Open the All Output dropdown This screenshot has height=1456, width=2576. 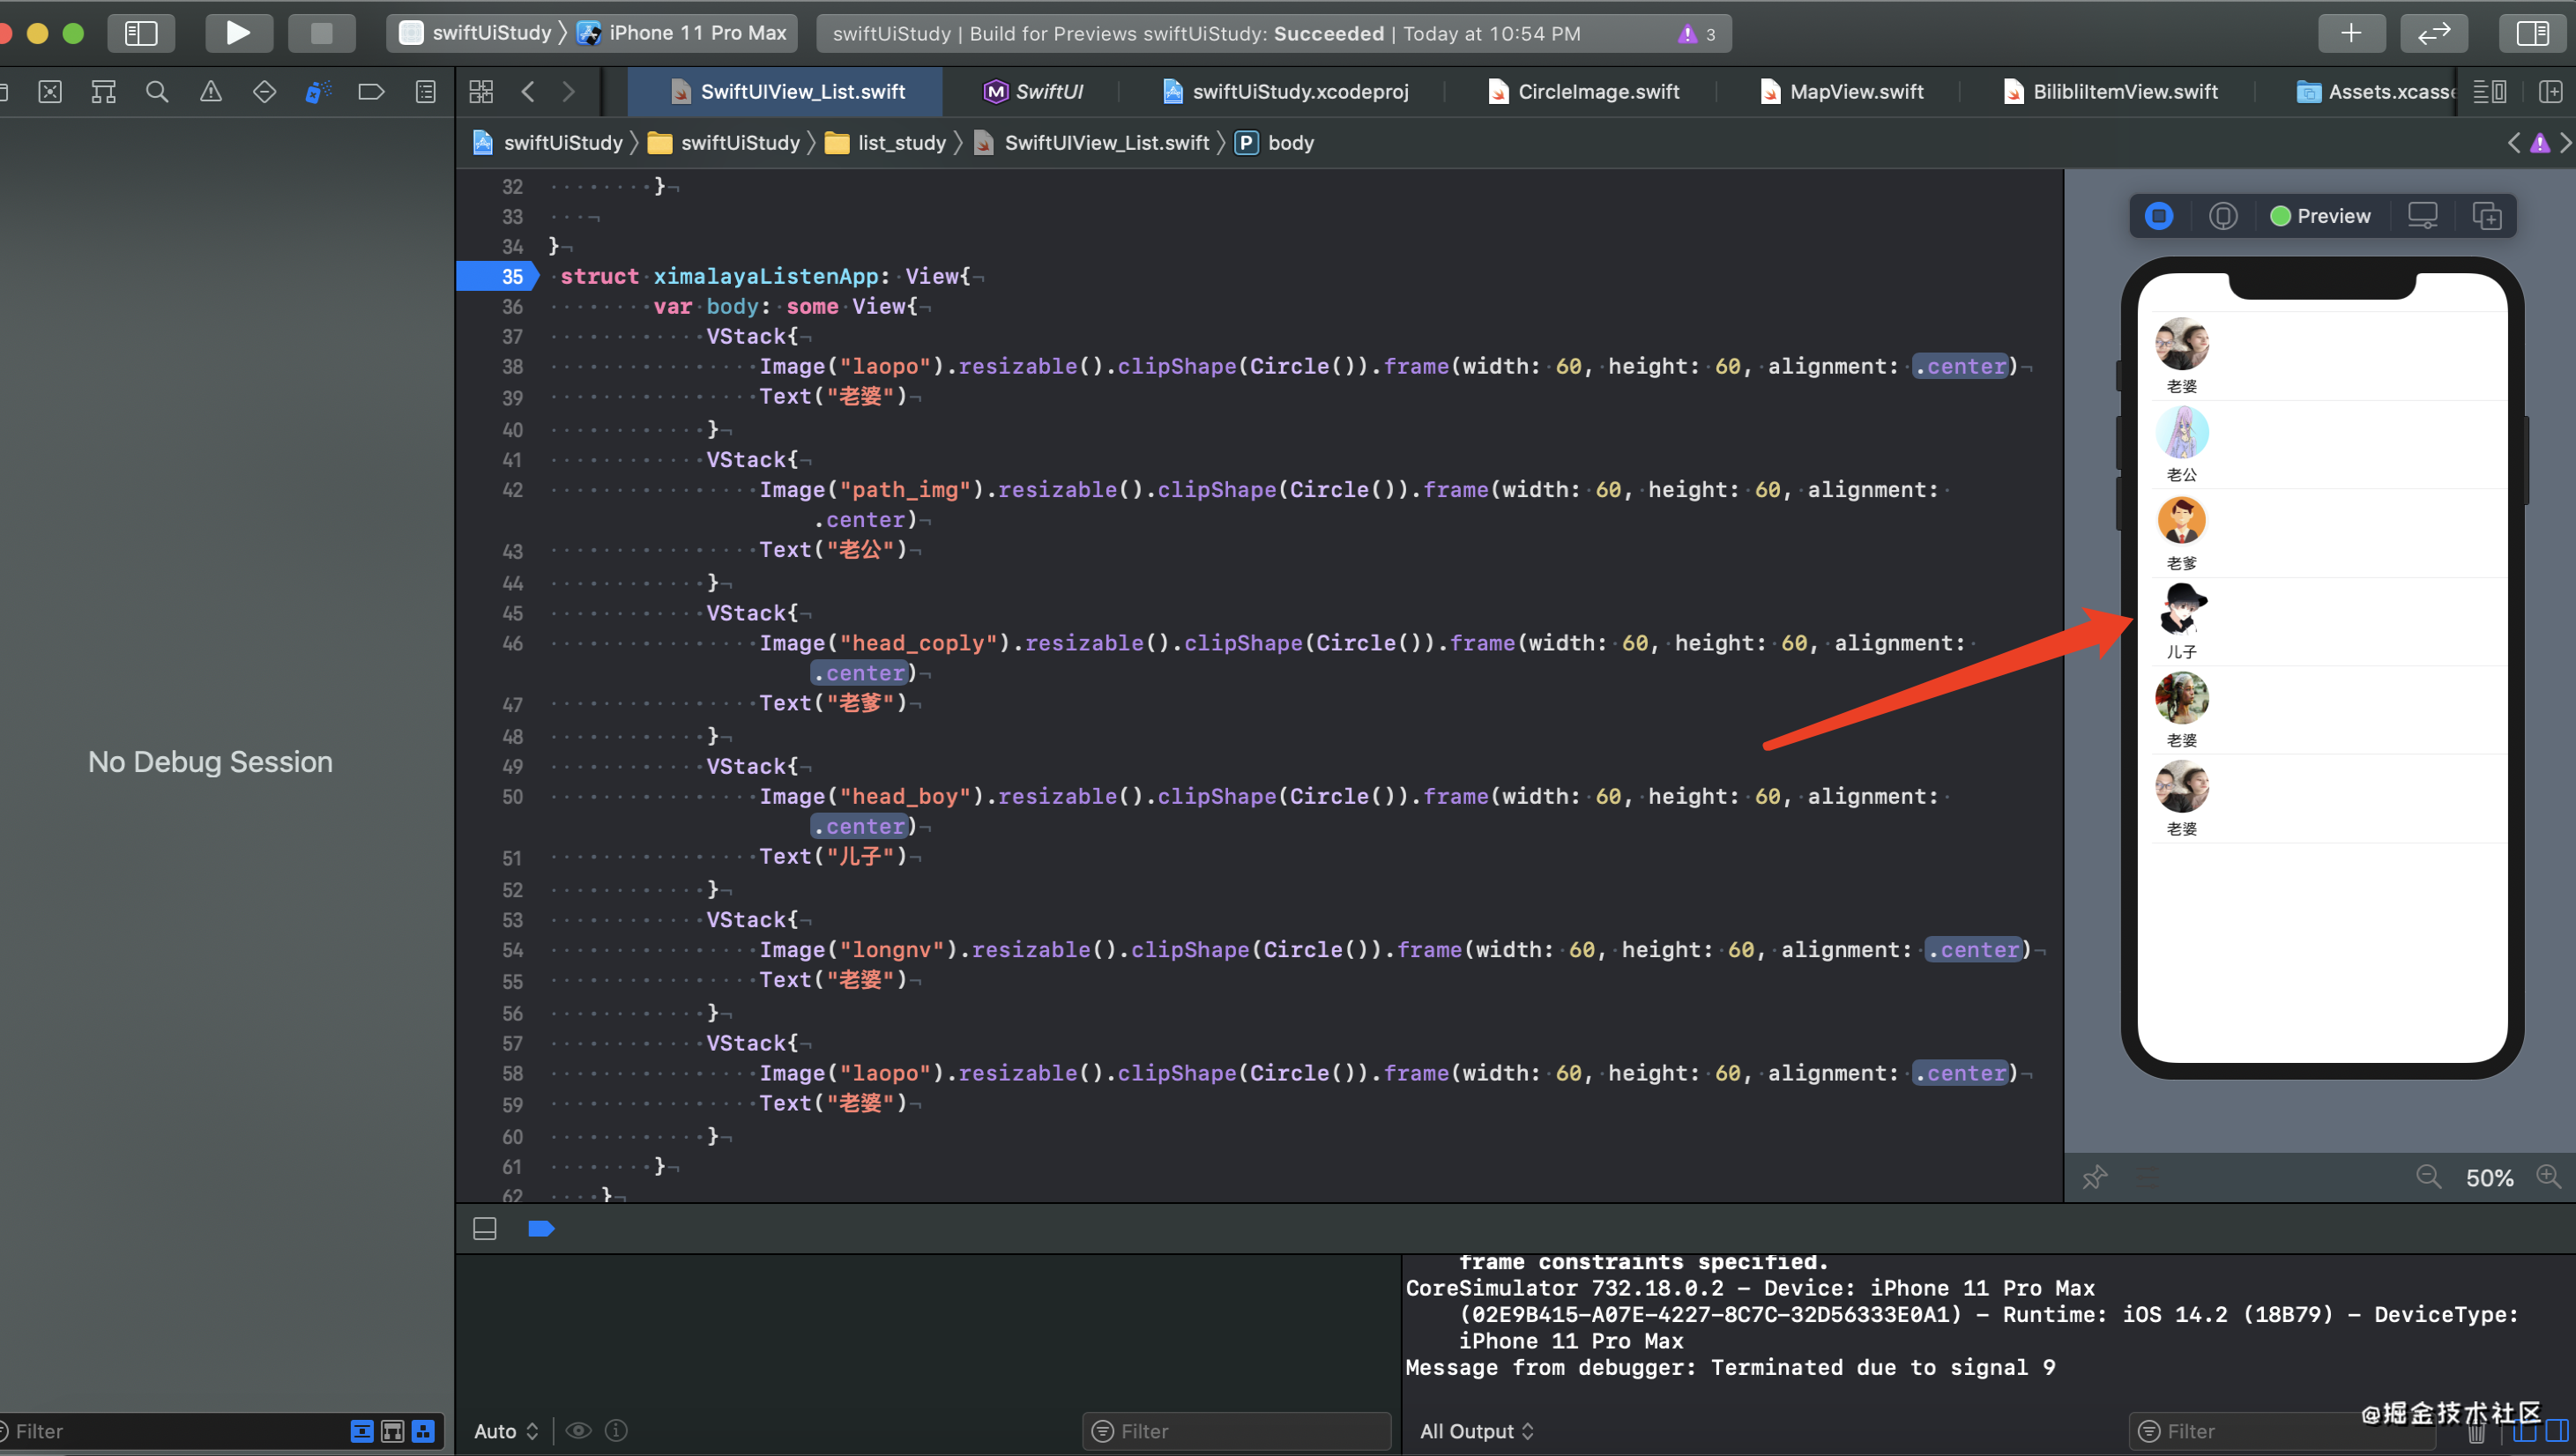(1476, 1431)
